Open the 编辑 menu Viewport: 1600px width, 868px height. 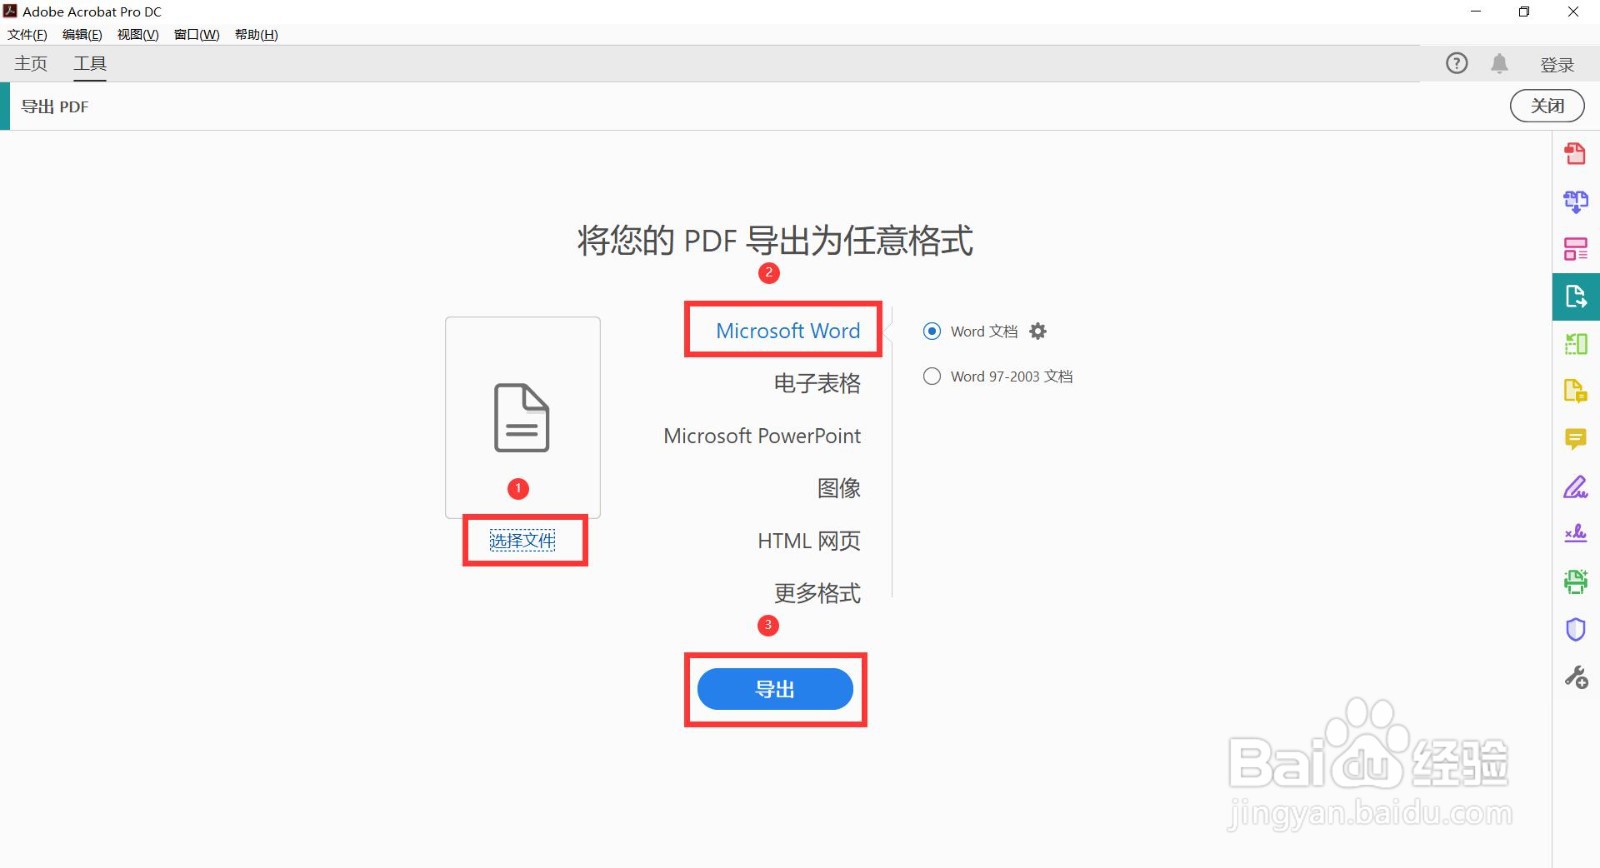(x=82, y=35)
